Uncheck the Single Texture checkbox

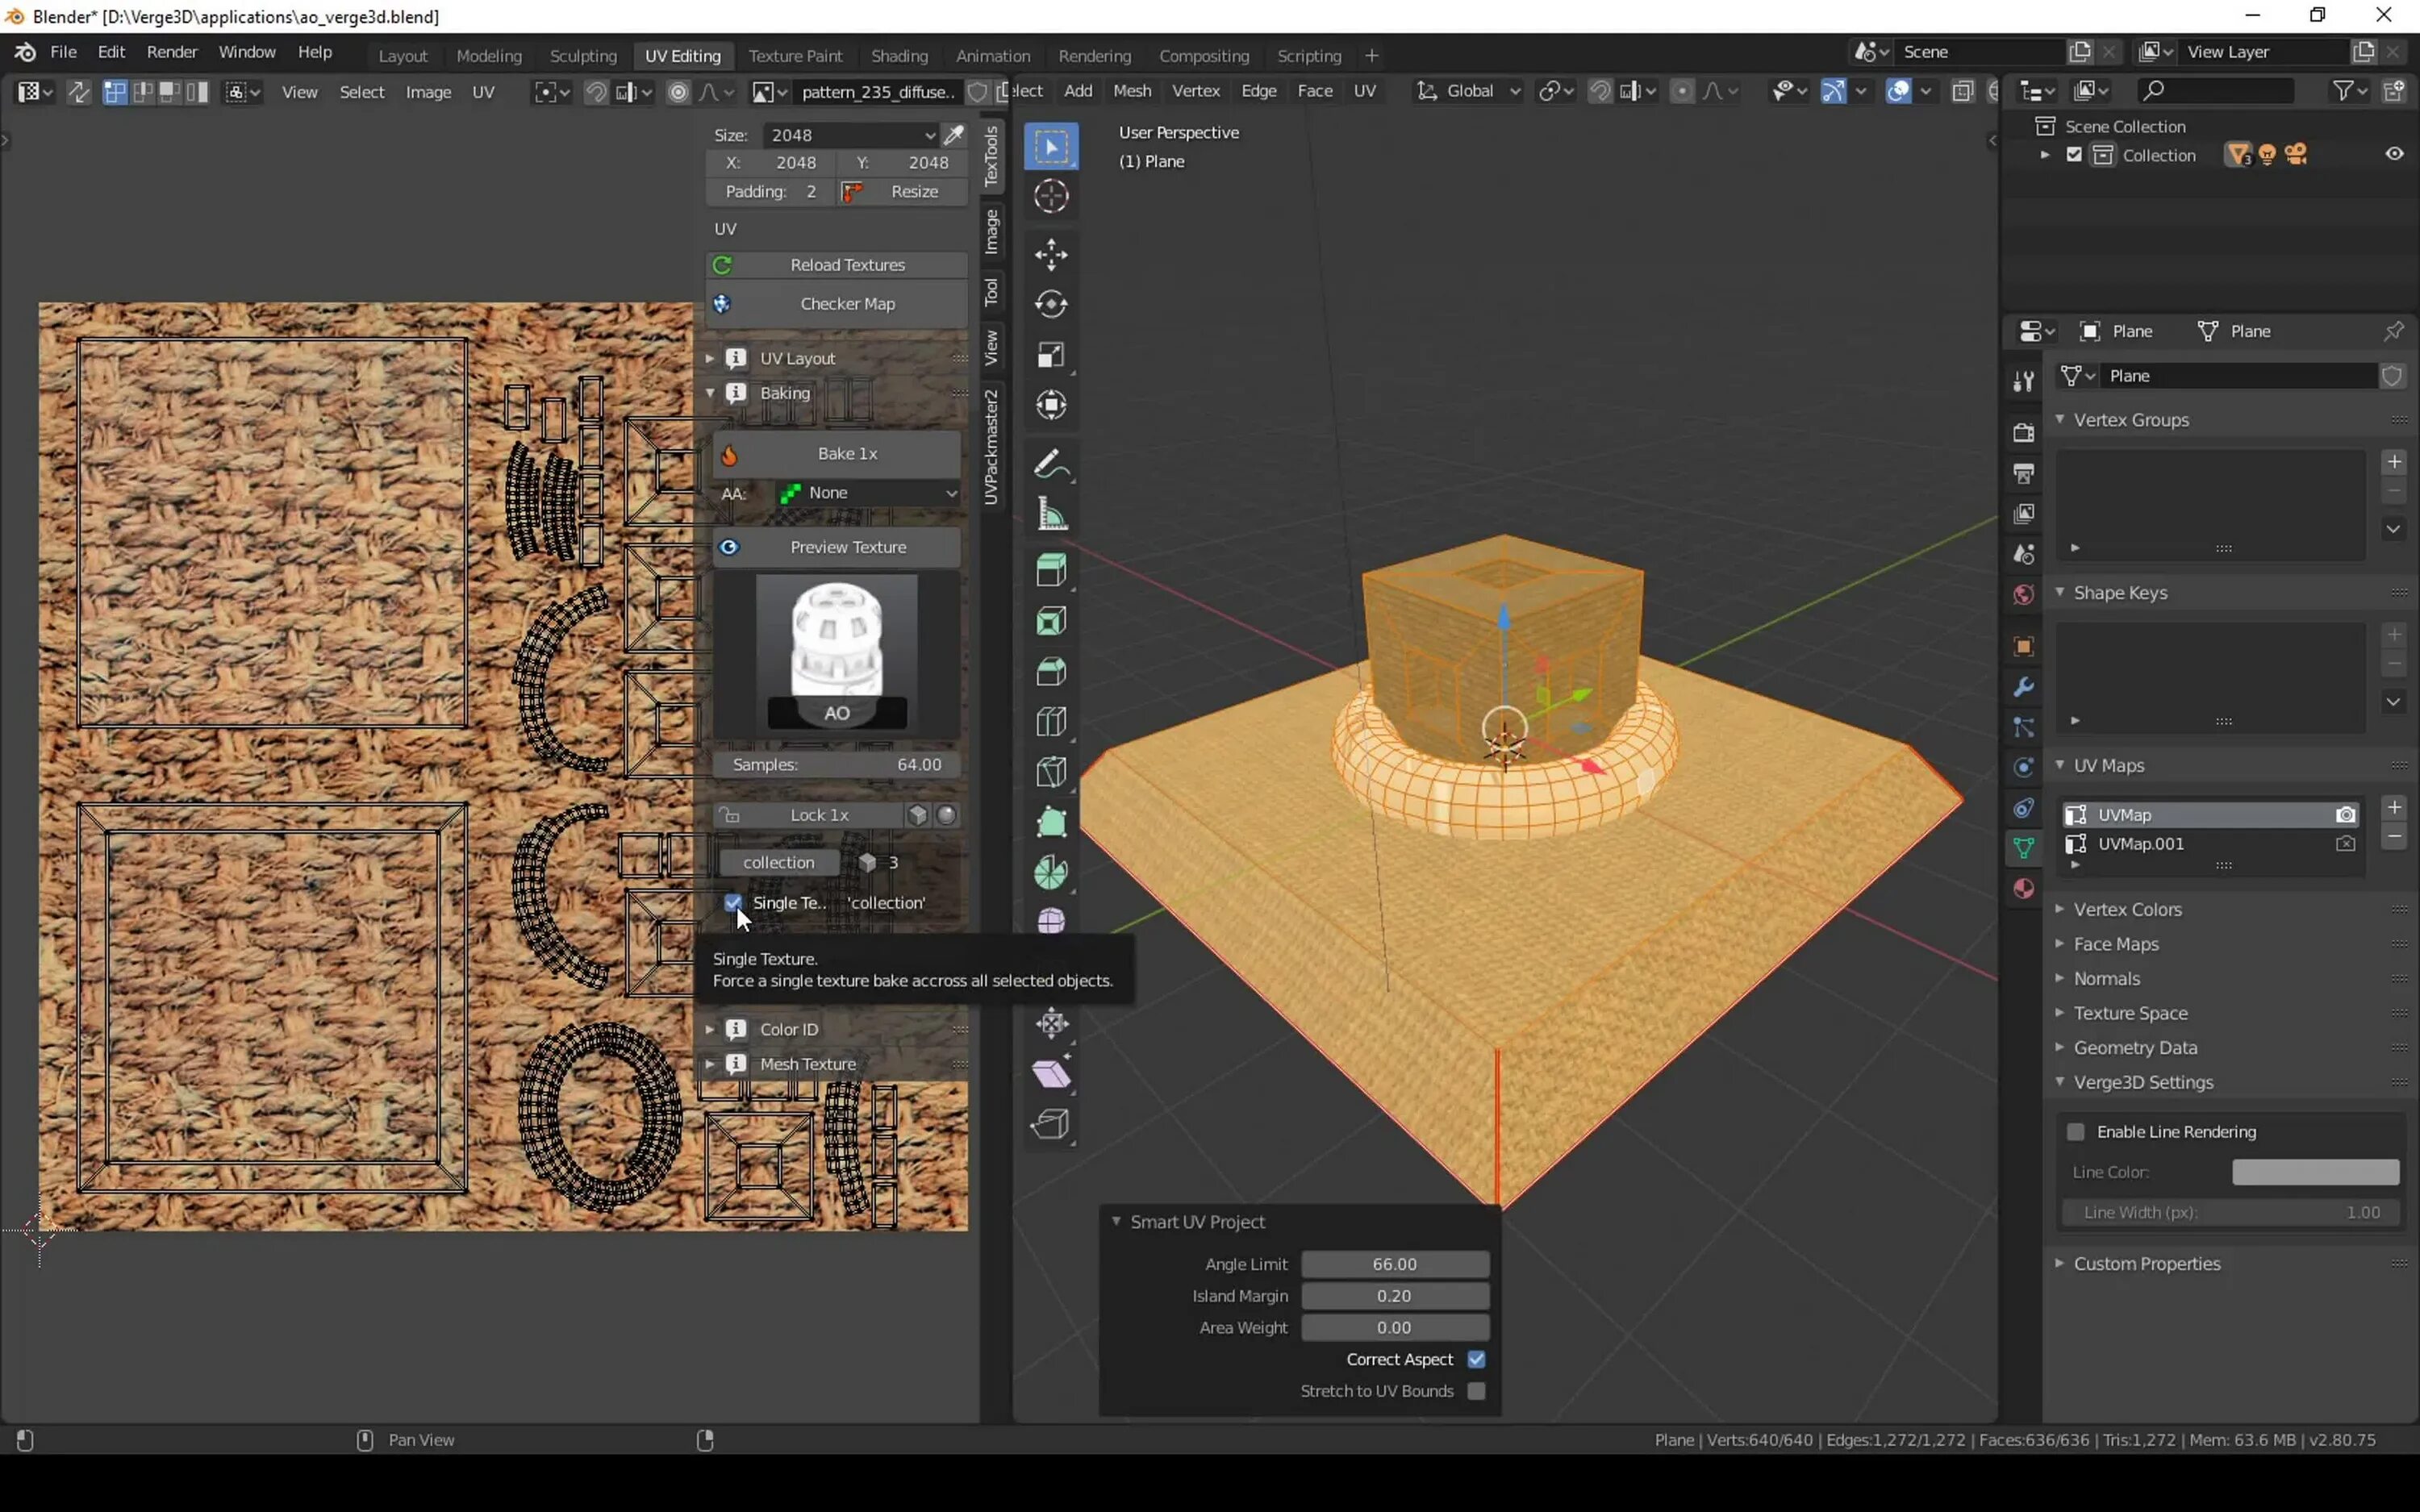coord(733,902)
